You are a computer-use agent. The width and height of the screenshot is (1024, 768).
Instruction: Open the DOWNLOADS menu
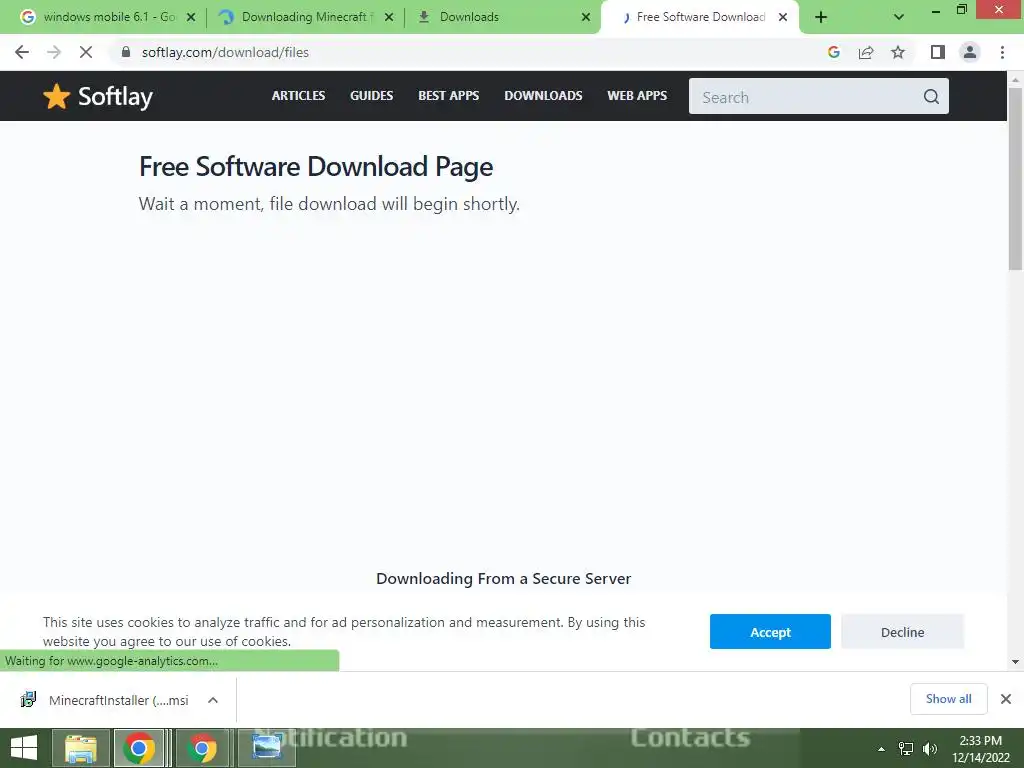[543, 96]
